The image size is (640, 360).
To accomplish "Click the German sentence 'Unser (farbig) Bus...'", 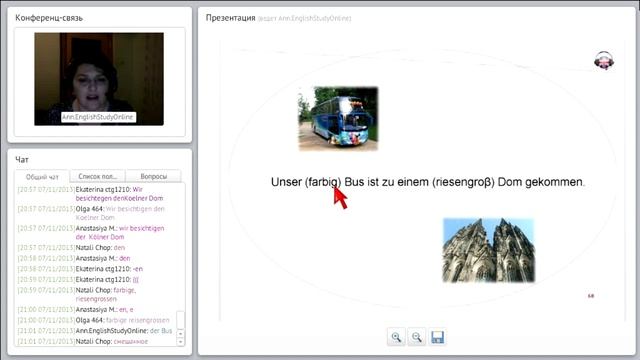I will pos(427,182).
